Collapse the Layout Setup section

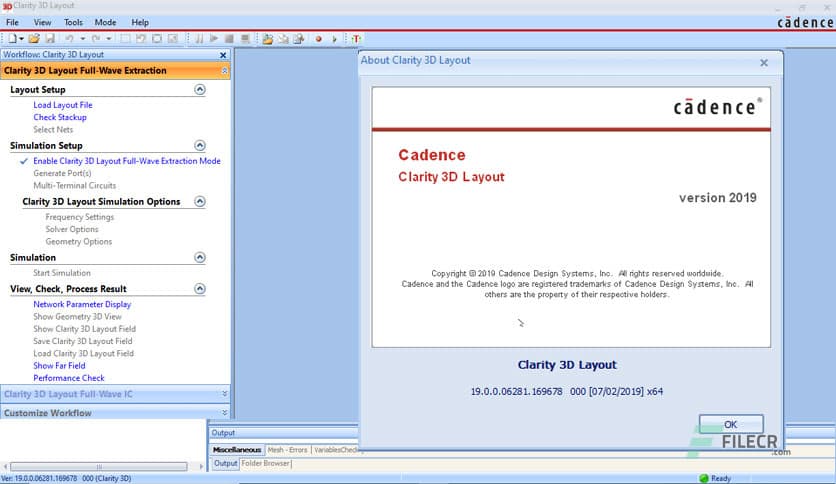(199, 90)
